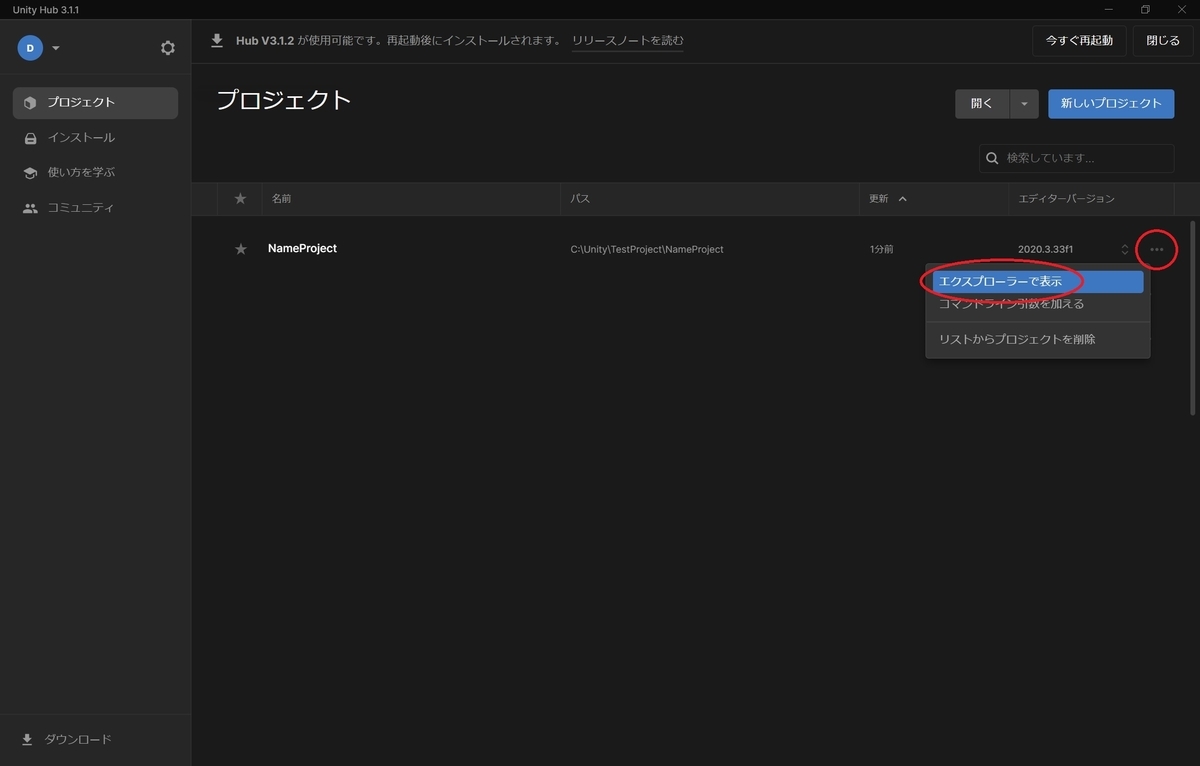Click the download arrow icon at sidebar bottom

pyautogui.click(x=27, y=740)
